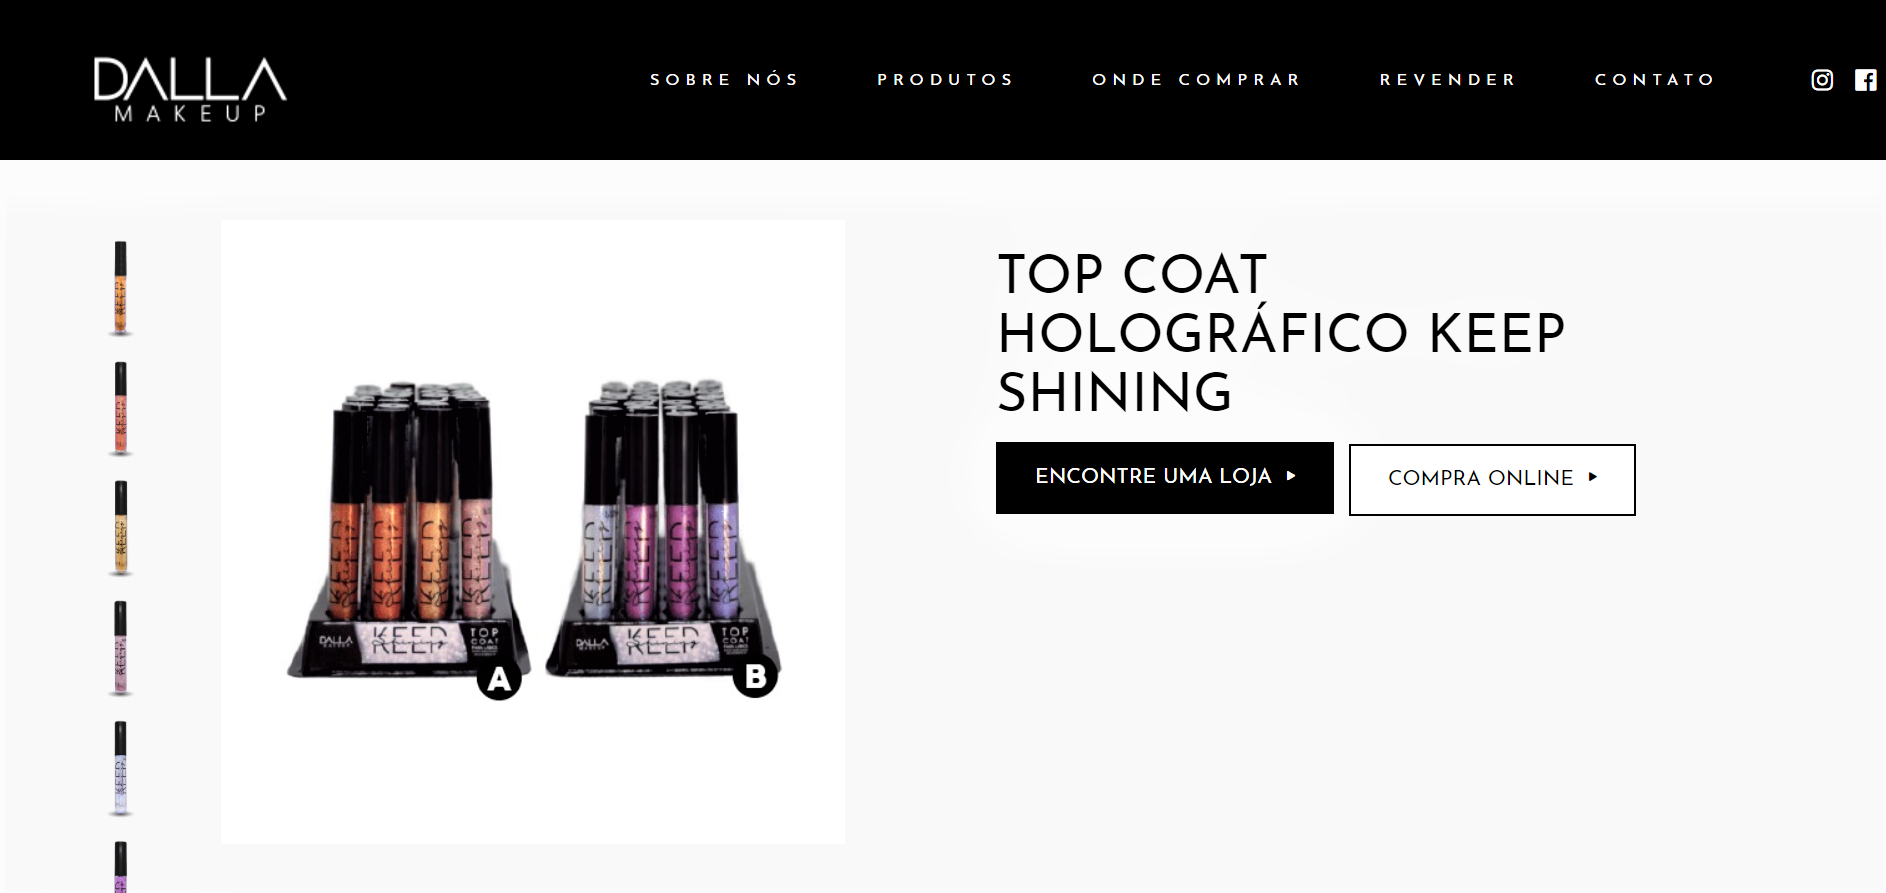Click the Encontre Uma Loja button
This screenshot has height=893, width=1886.
pos(1165,478)
